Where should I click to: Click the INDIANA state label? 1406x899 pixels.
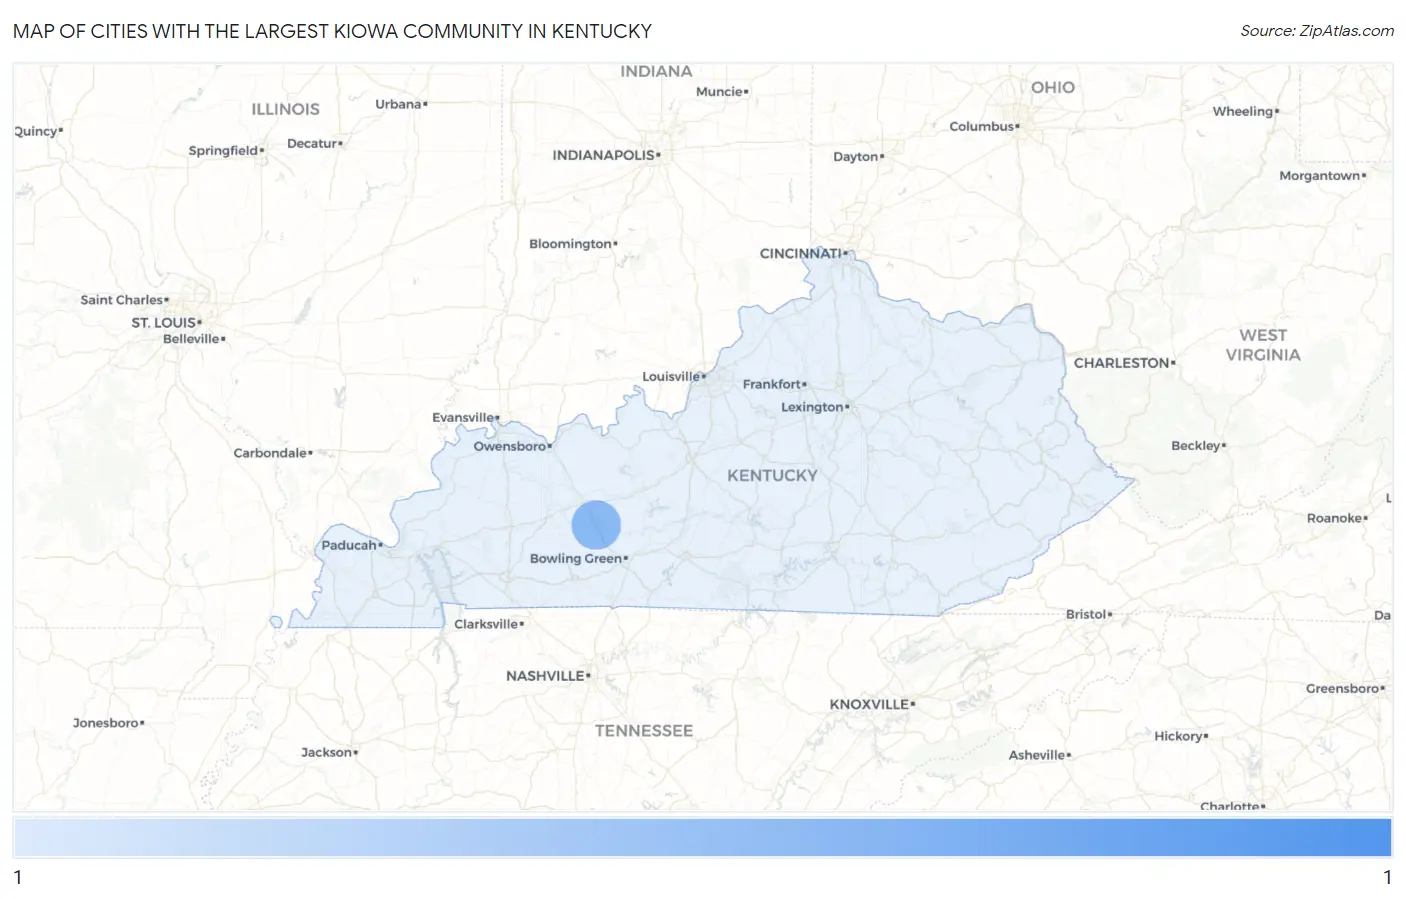click(656, 72)
